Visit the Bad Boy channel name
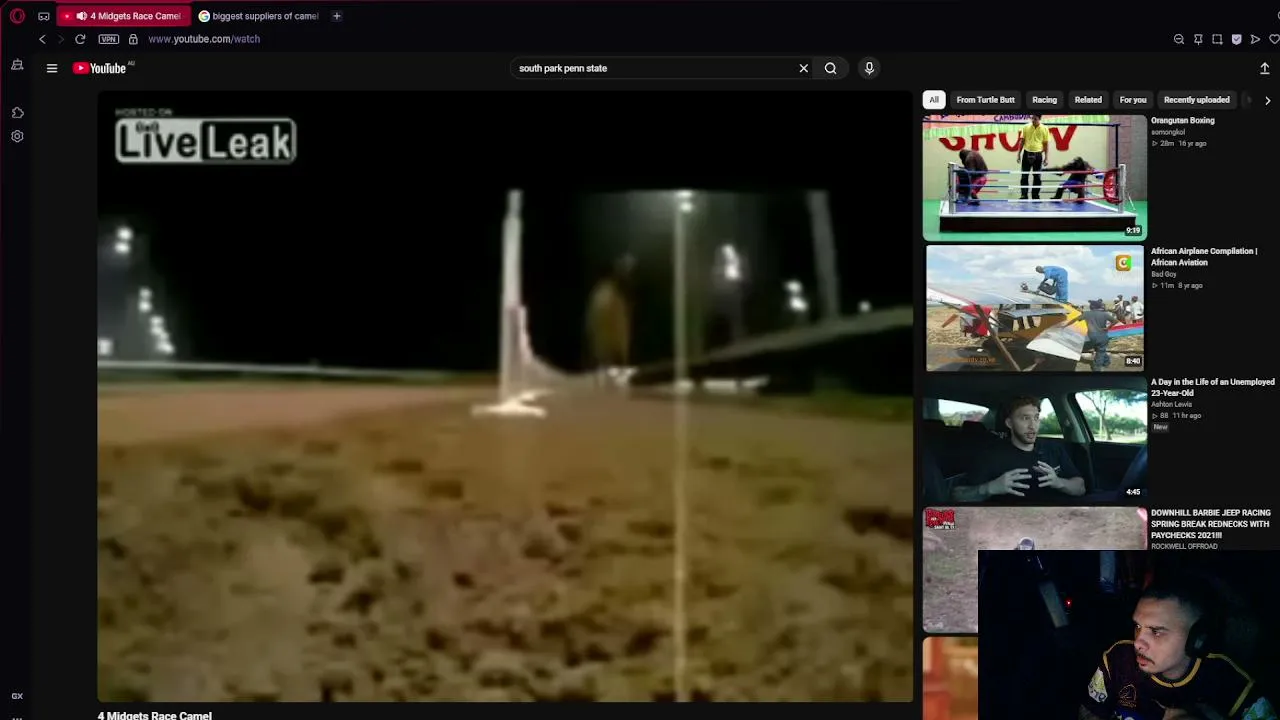The image size is (1280, 720). (x=1164, y=274)
